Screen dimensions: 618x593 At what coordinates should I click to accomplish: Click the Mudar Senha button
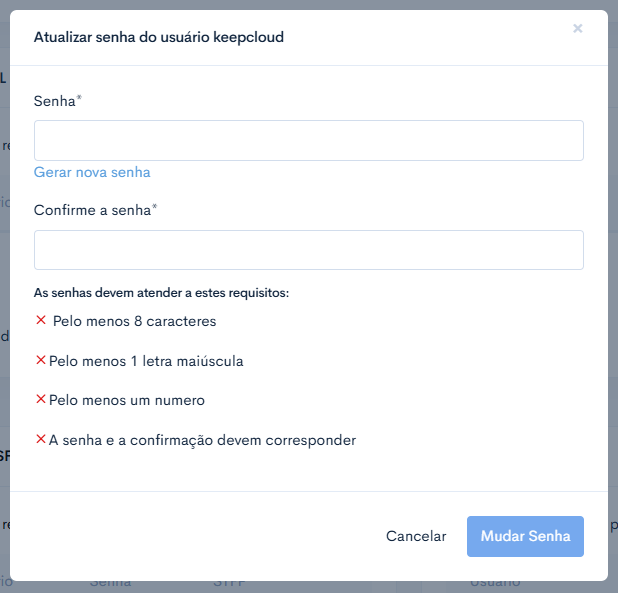tap(525, 536)
